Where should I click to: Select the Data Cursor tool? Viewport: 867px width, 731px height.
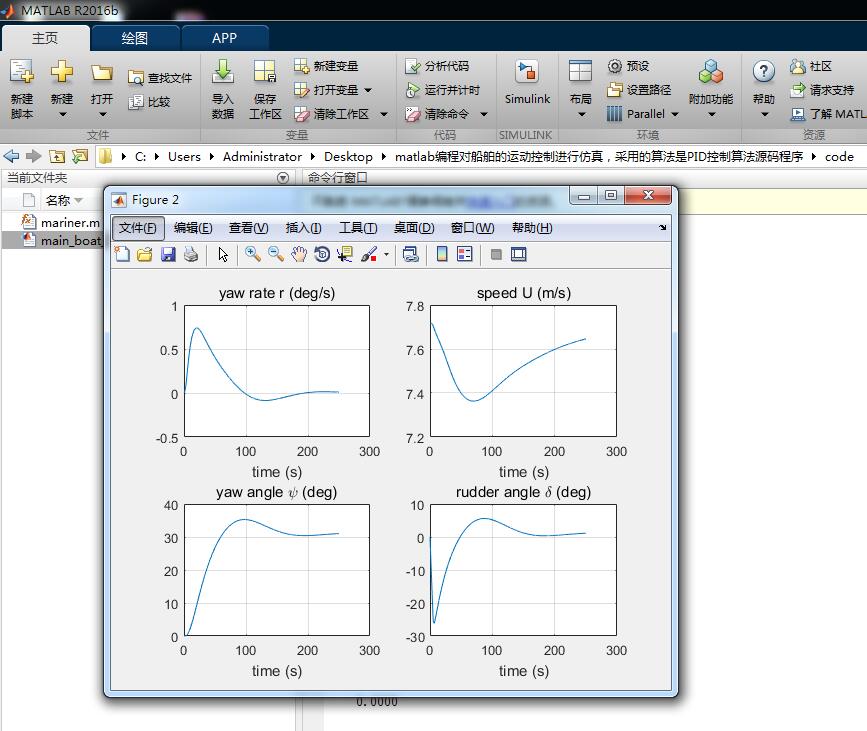click(345, 254)
